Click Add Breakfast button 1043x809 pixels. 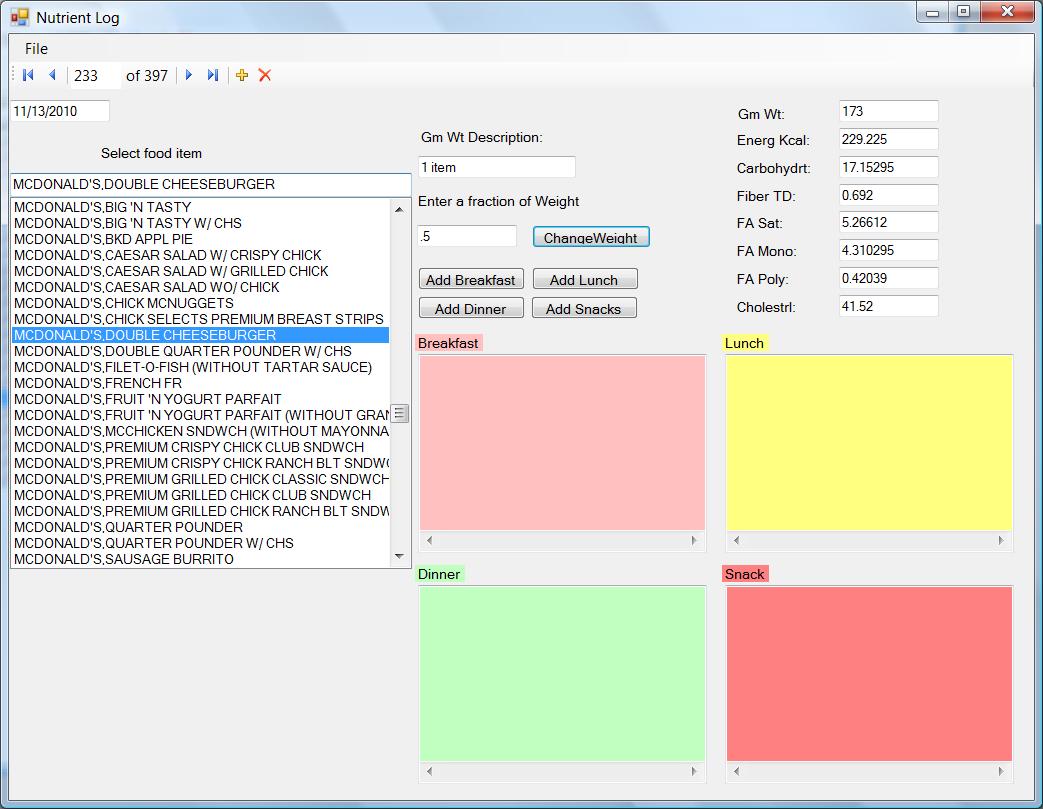[471, 279]
